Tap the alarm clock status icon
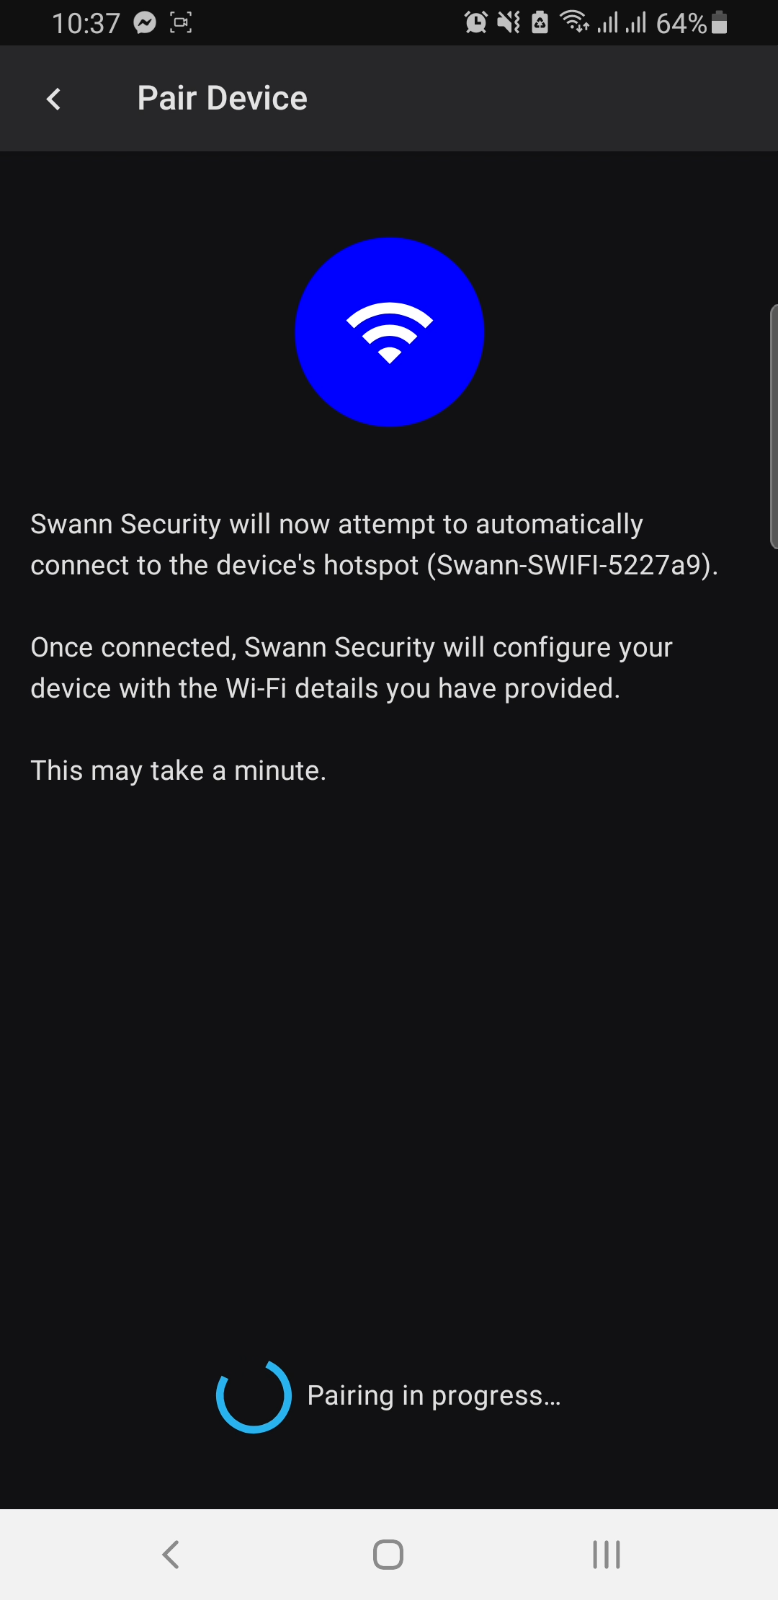778x1600 pixels. [476, 22]
